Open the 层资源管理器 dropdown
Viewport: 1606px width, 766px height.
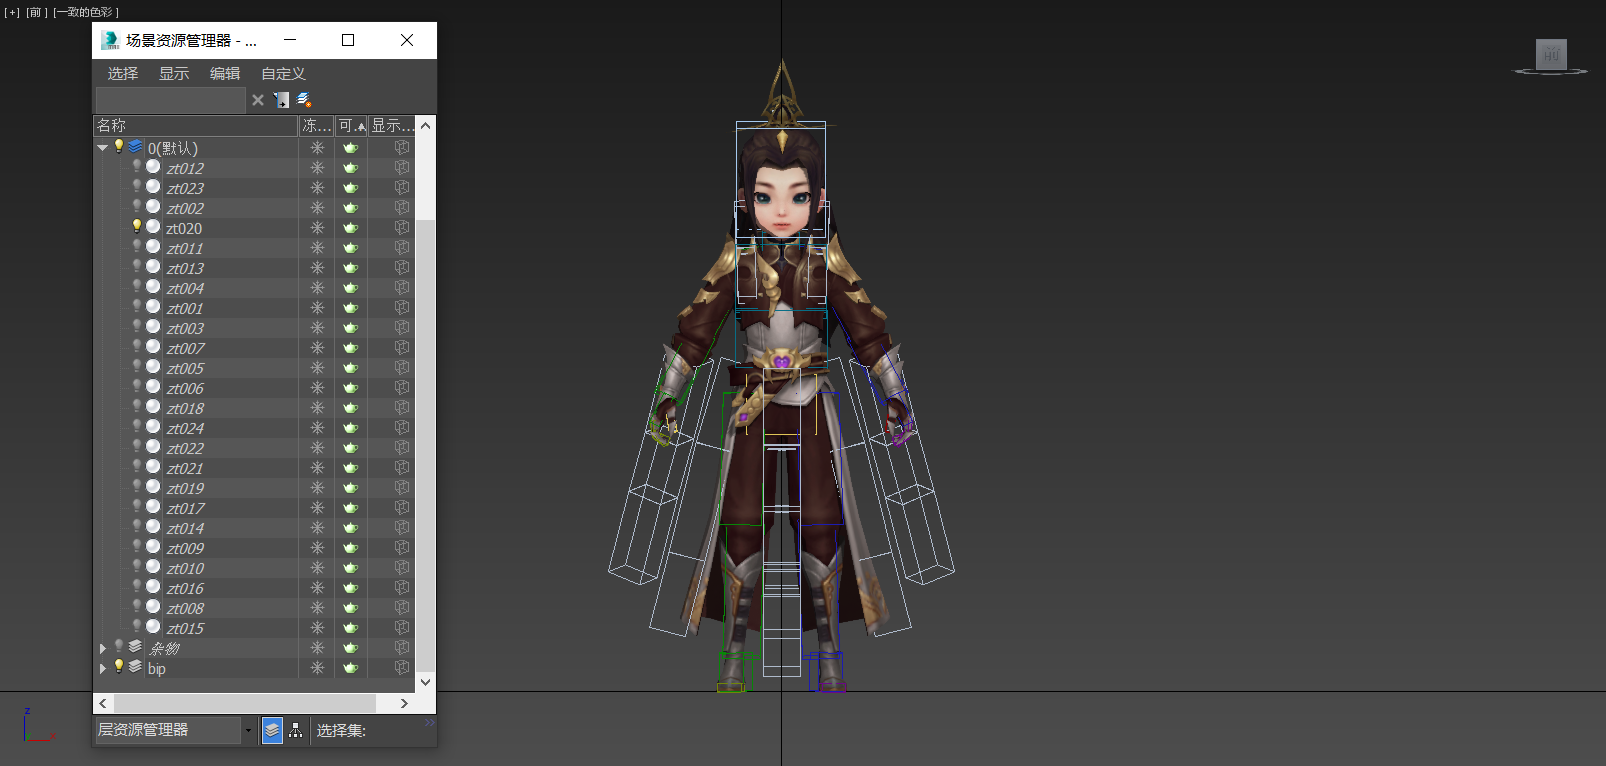pyautogui.click(x=249, y=731)
